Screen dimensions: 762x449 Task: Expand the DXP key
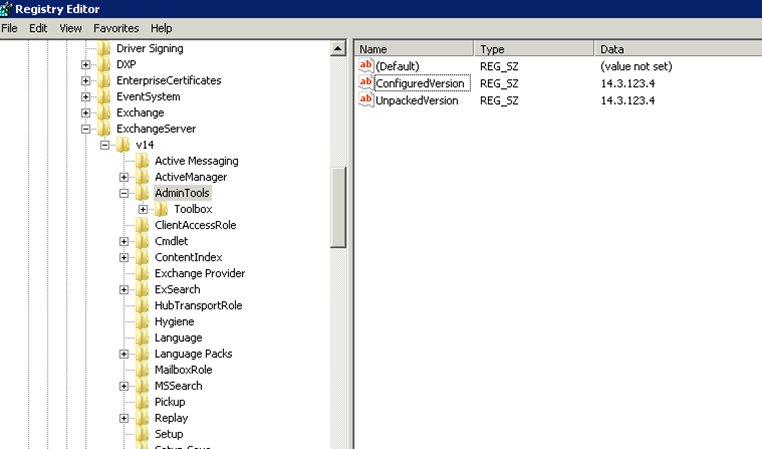[x=86, y=64]
